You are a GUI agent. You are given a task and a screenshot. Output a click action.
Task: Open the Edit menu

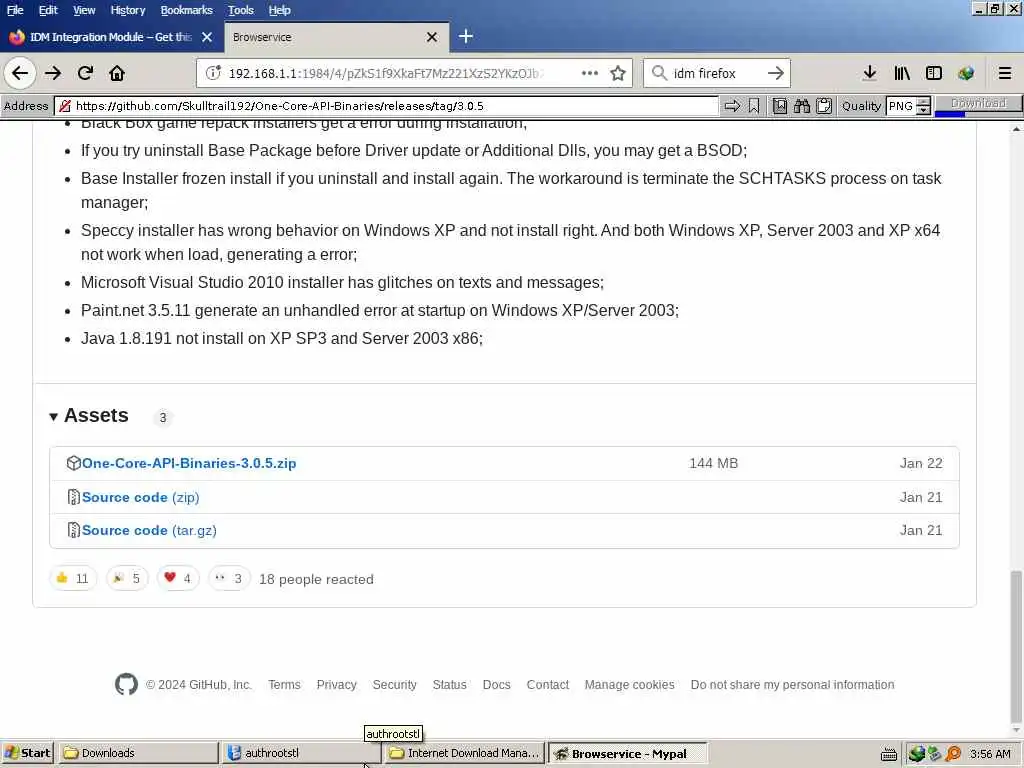click(x=48, y=10)
